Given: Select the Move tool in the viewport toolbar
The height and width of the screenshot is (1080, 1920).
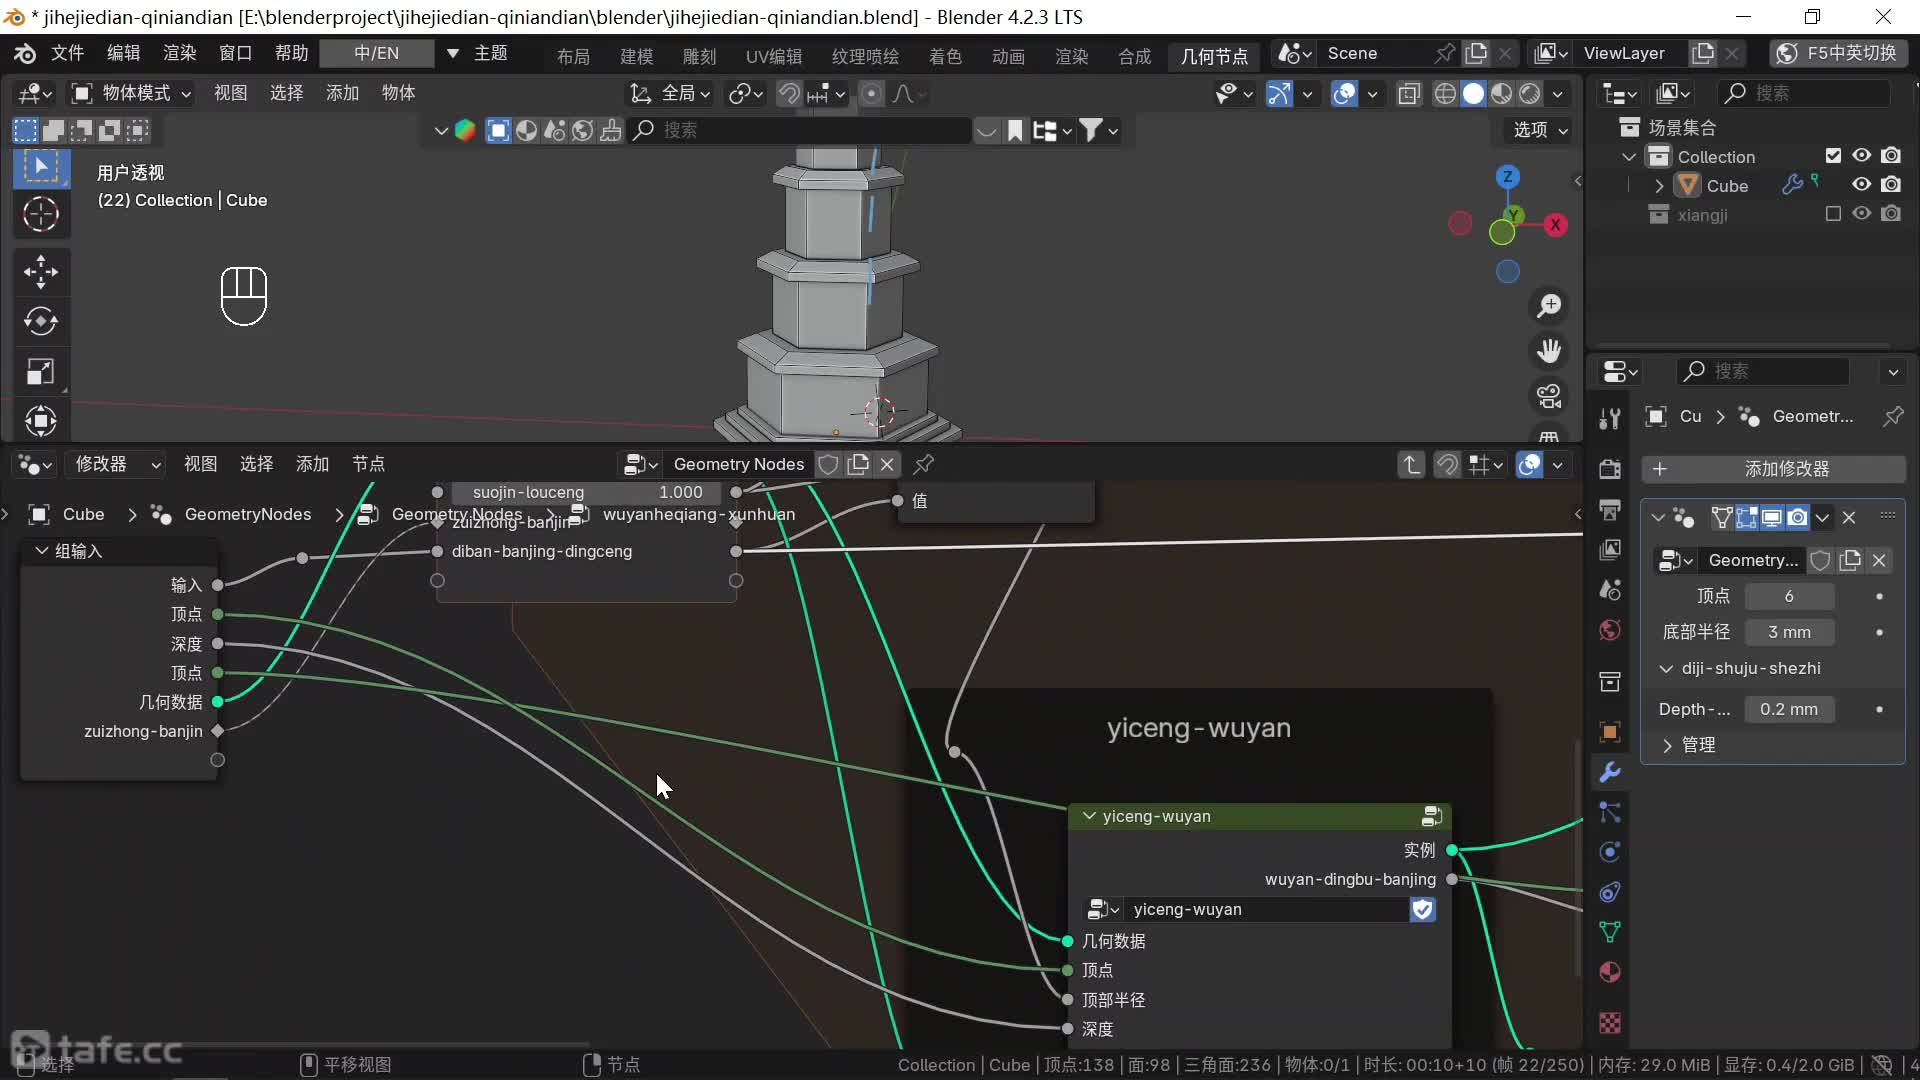Looking at the screenshot, I should click(x=40, y=271).
